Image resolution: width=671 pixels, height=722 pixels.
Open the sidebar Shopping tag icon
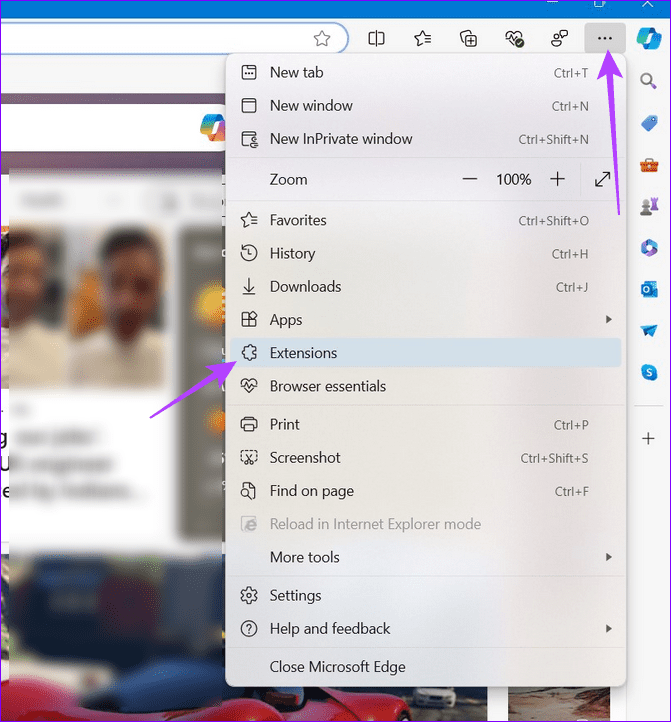pos(649,123)
